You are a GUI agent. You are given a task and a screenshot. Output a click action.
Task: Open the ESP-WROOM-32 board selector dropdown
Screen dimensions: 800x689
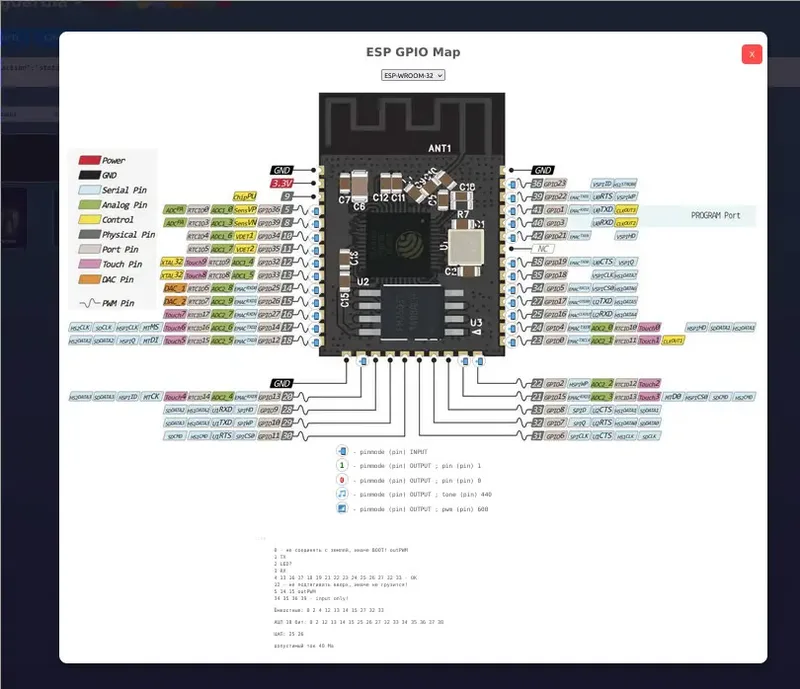[x=413, y=74]
